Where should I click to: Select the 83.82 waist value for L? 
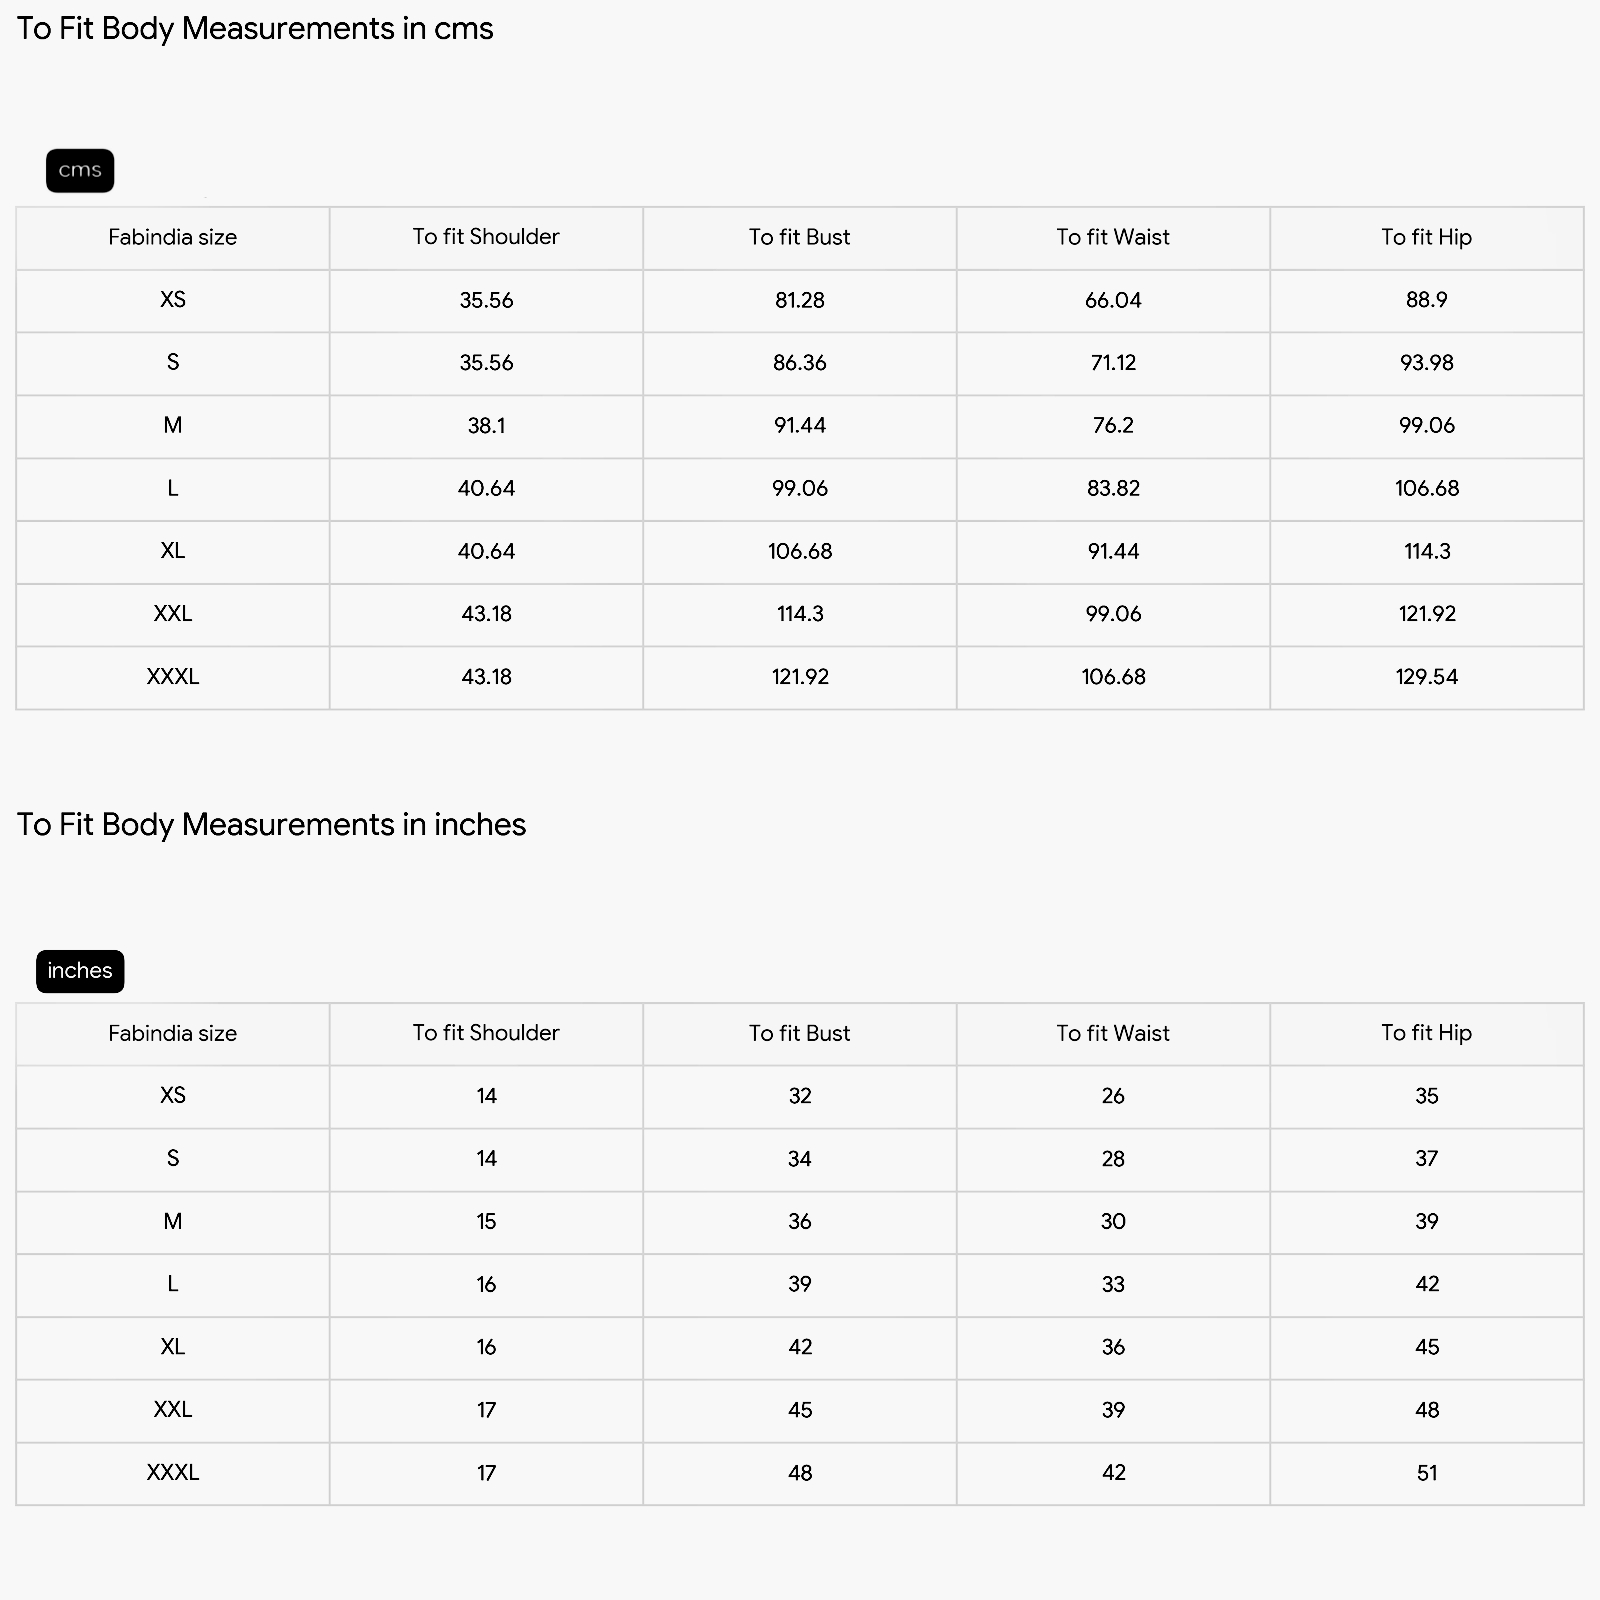(x=1113, y=489)
